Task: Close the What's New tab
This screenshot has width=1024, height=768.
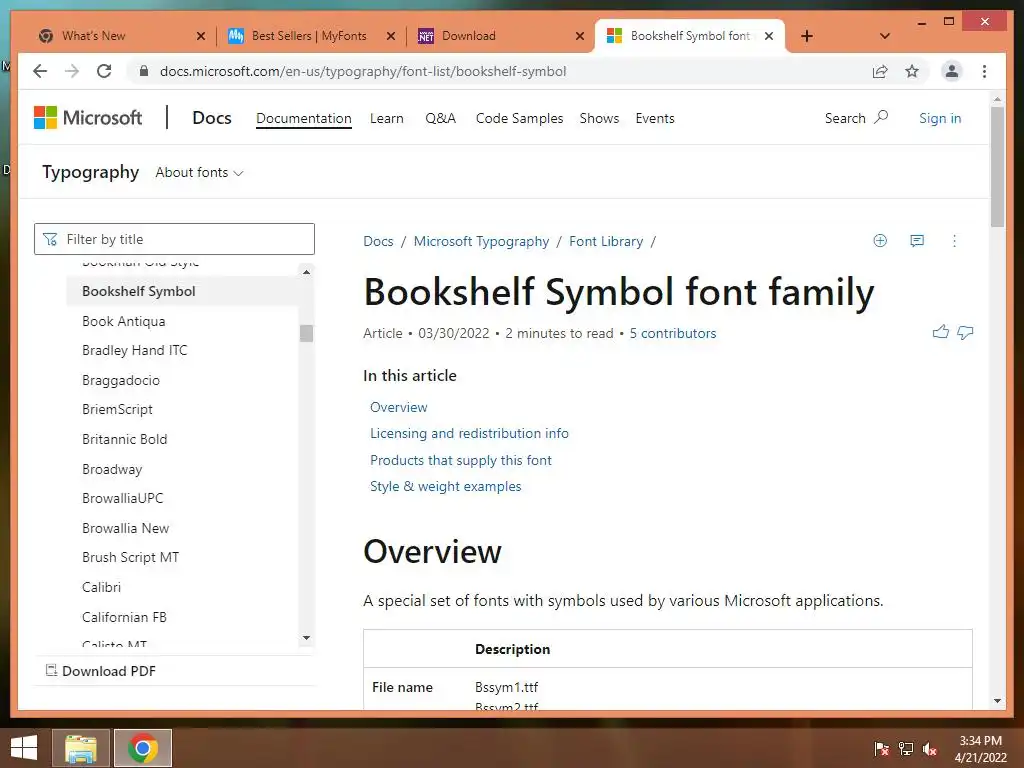Action: click(x=200, y=36)
